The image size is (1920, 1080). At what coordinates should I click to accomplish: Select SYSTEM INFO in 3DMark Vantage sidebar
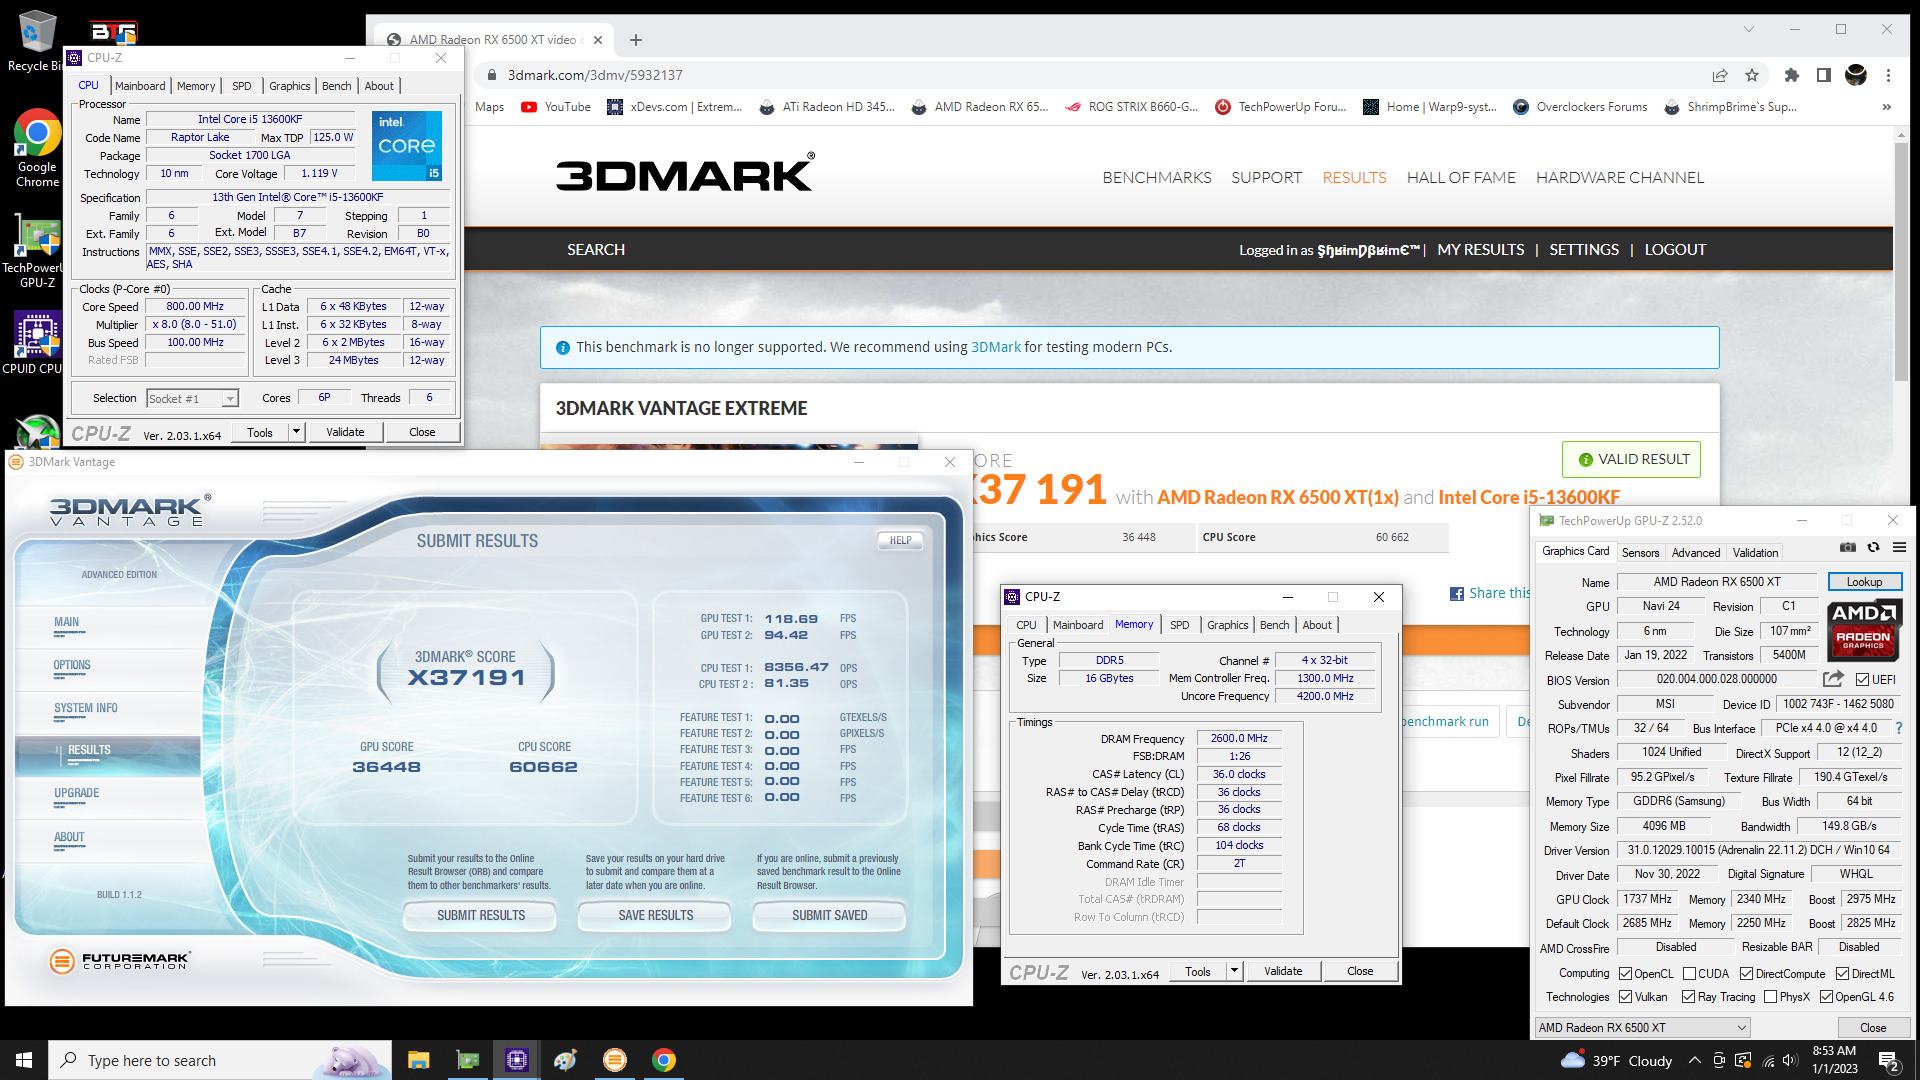tap(86, 708)
